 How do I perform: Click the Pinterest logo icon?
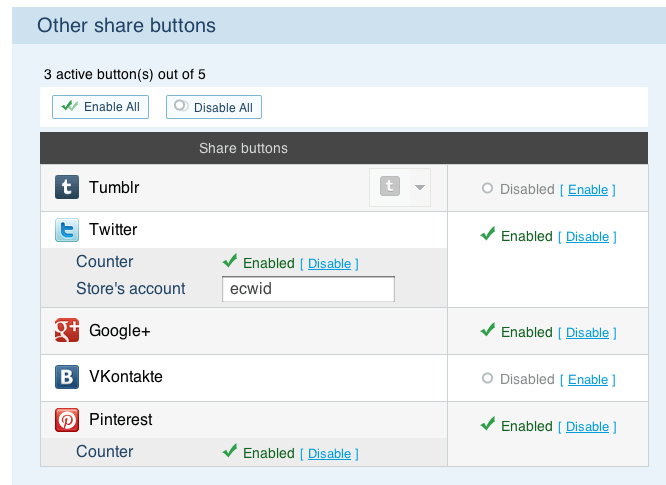tap(67, 420)
